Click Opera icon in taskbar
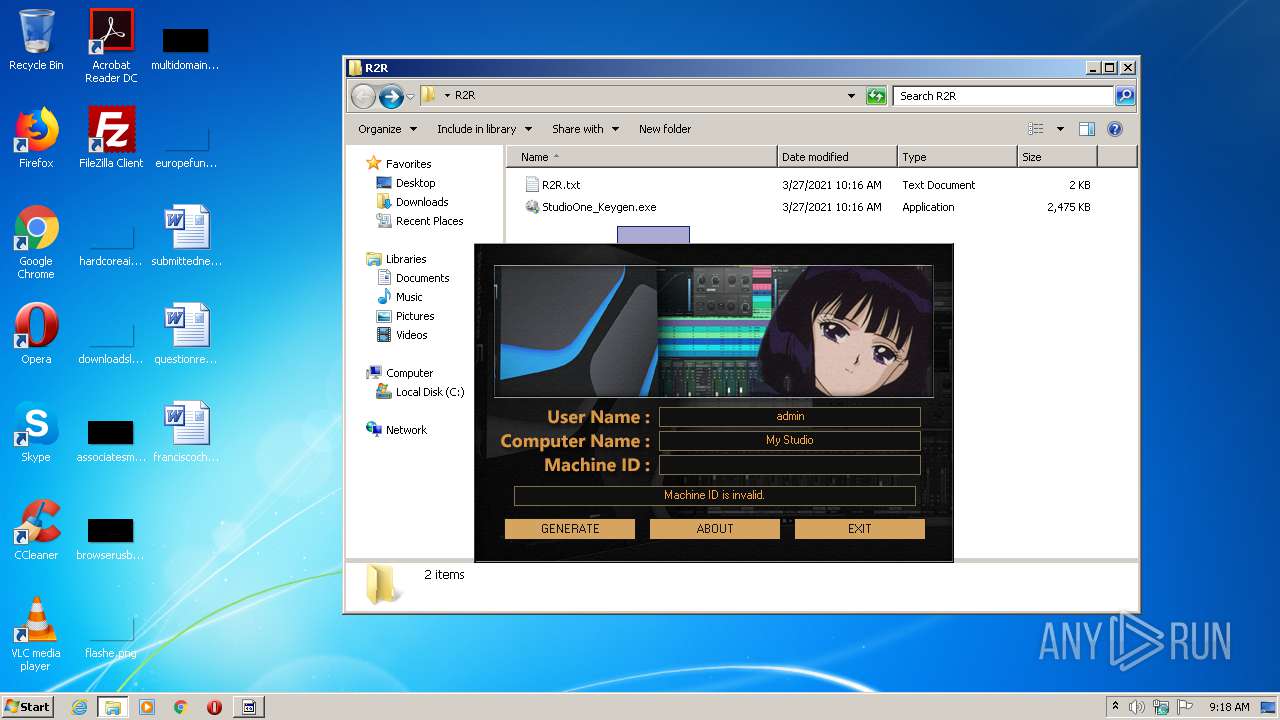Screen dimensions: 1280x720 tap(214, 707)
